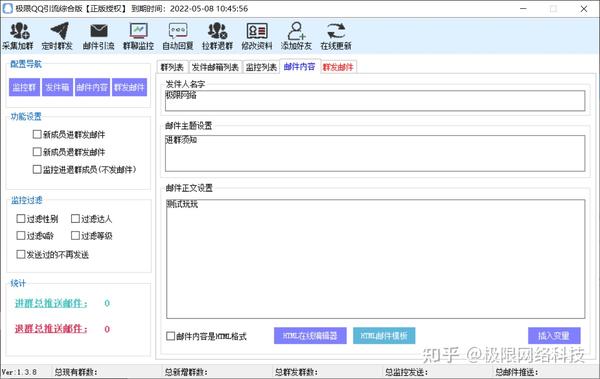The height and width of the screenshot is (379, 600).
Task: Click the 监控群 navigation button
Action: (24, 88)
